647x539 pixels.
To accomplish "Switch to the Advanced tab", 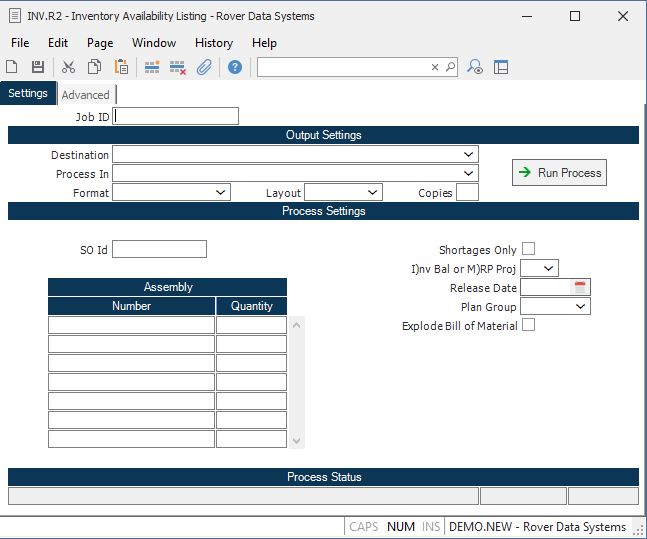I will pos(86,95).
